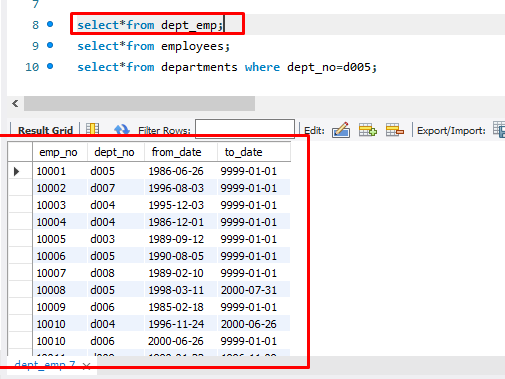The width and height of the screenshot is (505, 379).
Task: Click cell emp_no 10006
Action: pyautogui.click(x=60, y=256)
